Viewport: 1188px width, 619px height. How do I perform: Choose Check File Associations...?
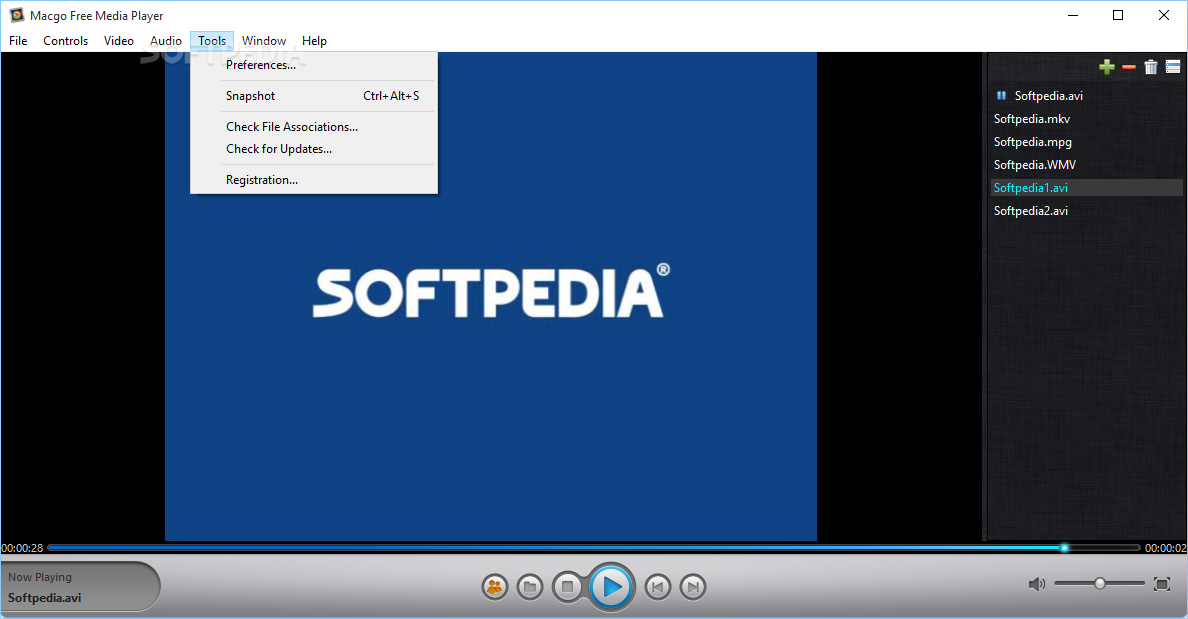[x=314, y=127]
